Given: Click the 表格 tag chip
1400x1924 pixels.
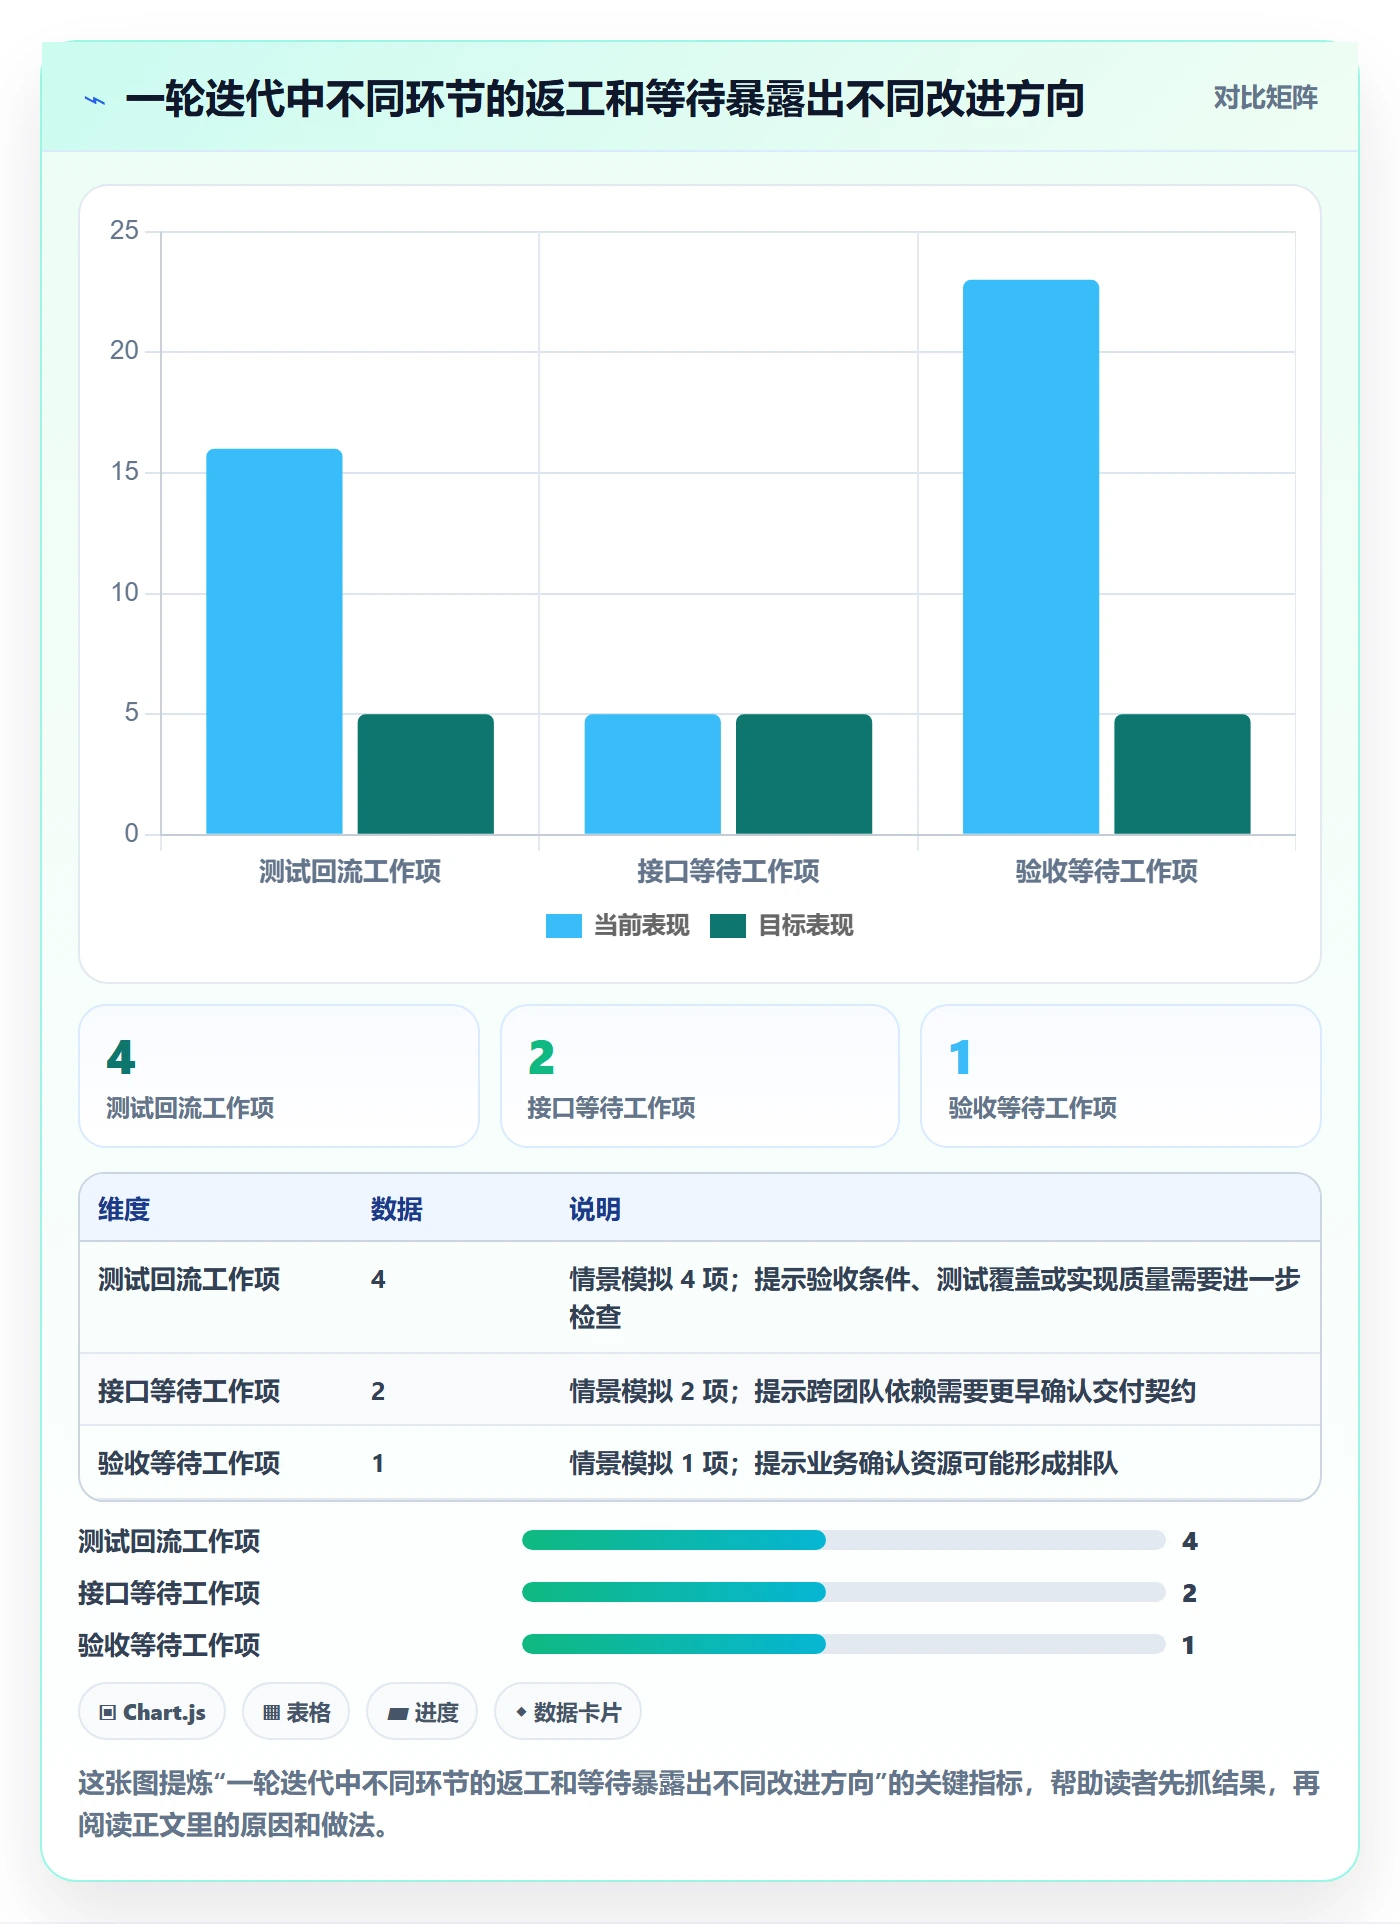Looking at the screenshot, I should [296, 1712].
